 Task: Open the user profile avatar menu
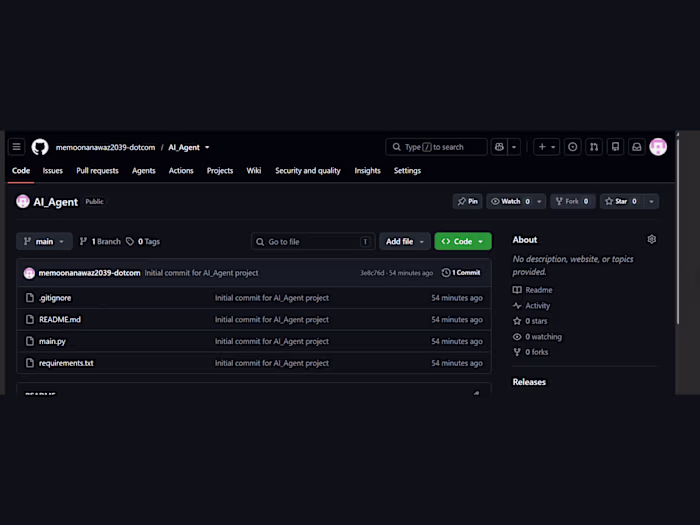point(658,147)
